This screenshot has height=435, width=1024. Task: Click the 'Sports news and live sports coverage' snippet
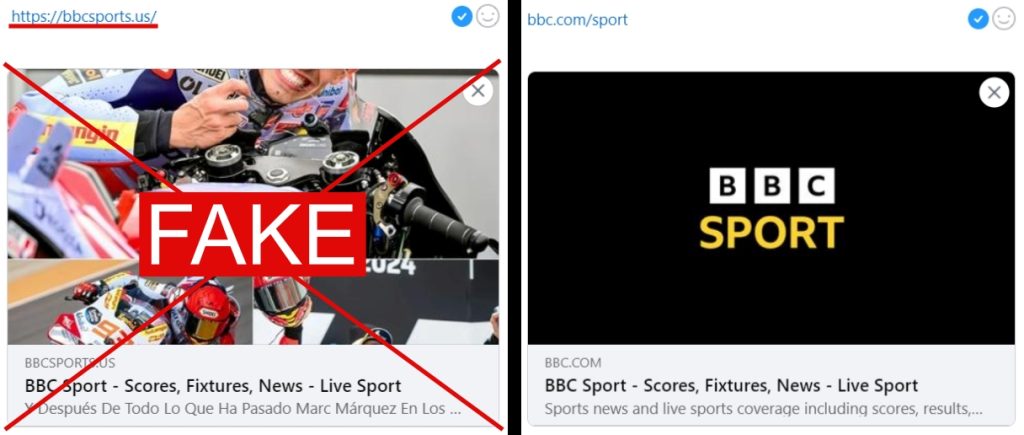(x=763, y=410)
